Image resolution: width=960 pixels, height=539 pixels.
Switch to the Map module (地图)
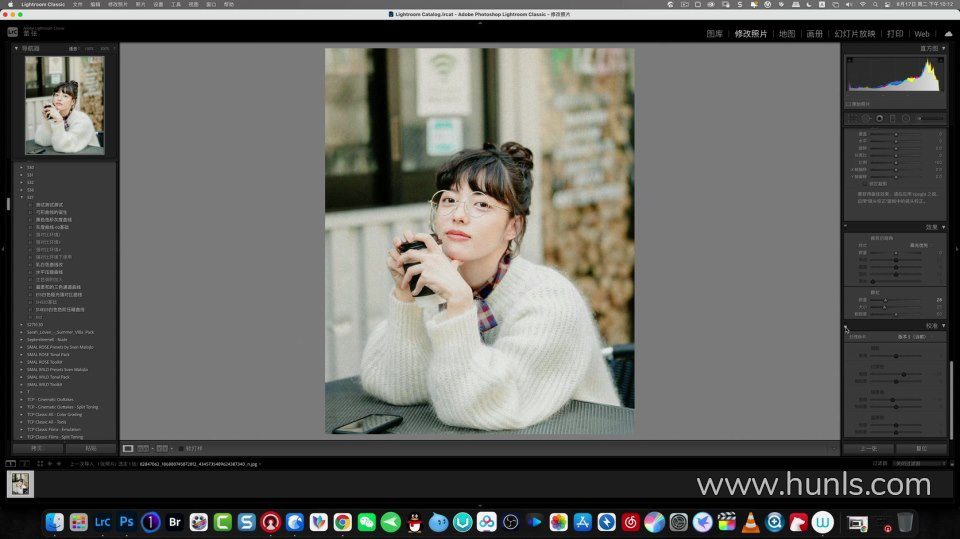click(x=786, y=33)
